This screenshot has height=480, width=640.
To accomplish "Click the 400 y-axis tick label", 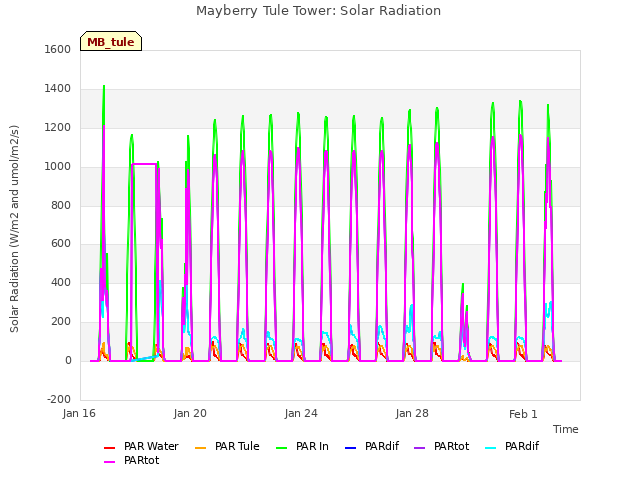I will [61, 282].
